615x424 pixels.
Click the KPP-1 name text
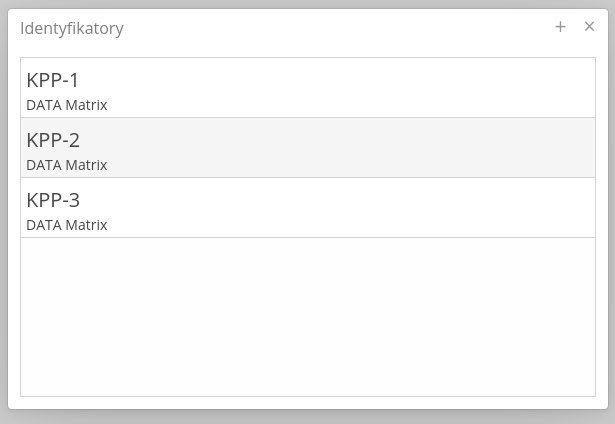tap(53, 80)
